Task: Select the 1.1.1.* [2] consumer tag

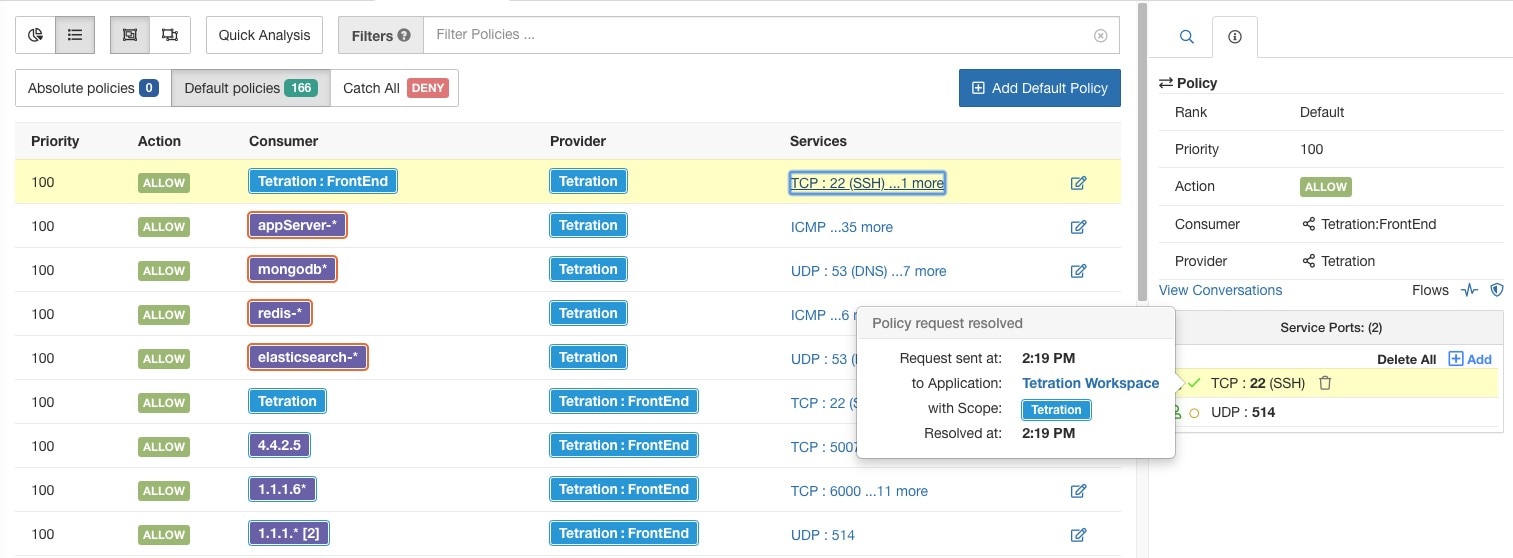Action: point(288,533)
